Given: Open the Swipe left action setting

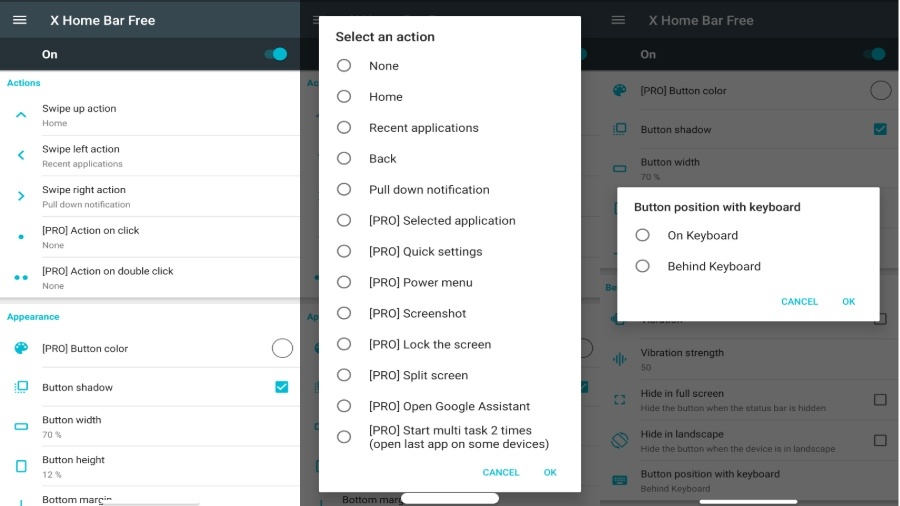Looking at the screenshot, I should (x=150, y=155).
